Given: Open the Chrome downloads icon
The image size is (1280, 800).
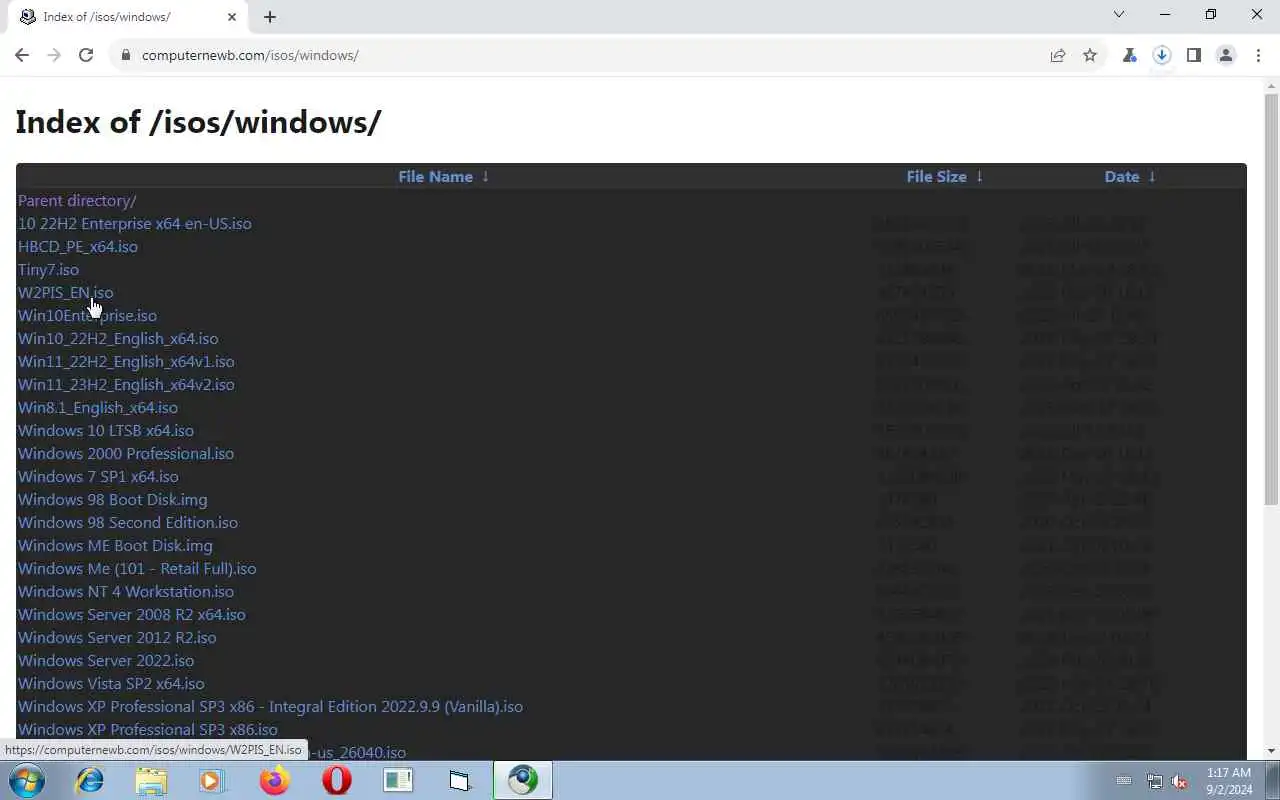Looking at the screenshot, I should pyautogui.click(x=1162, y=55).
